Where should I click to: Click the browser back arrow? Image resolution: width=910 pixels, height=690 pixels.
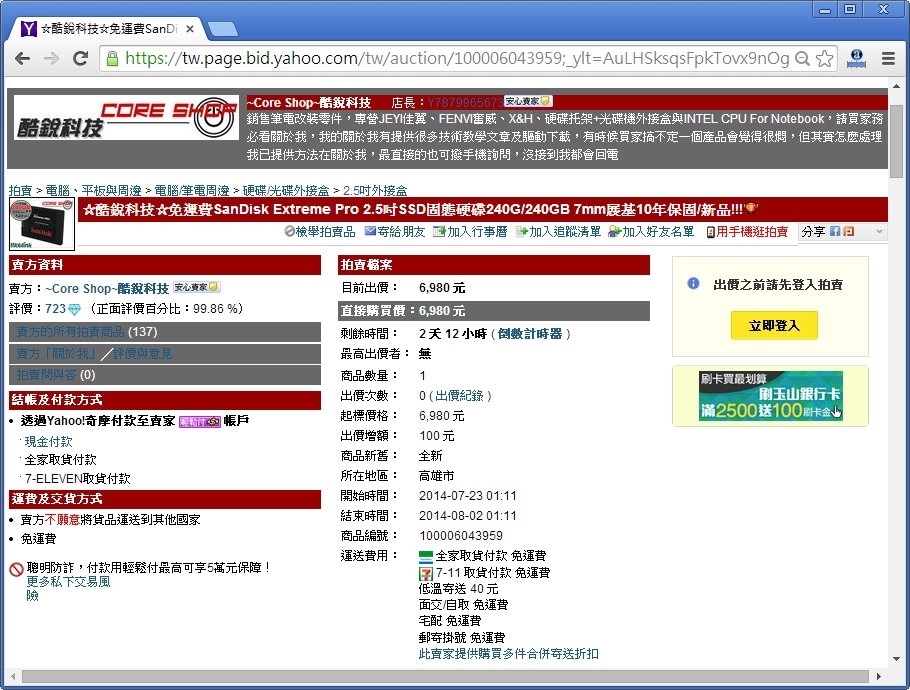tap(23, 58)
